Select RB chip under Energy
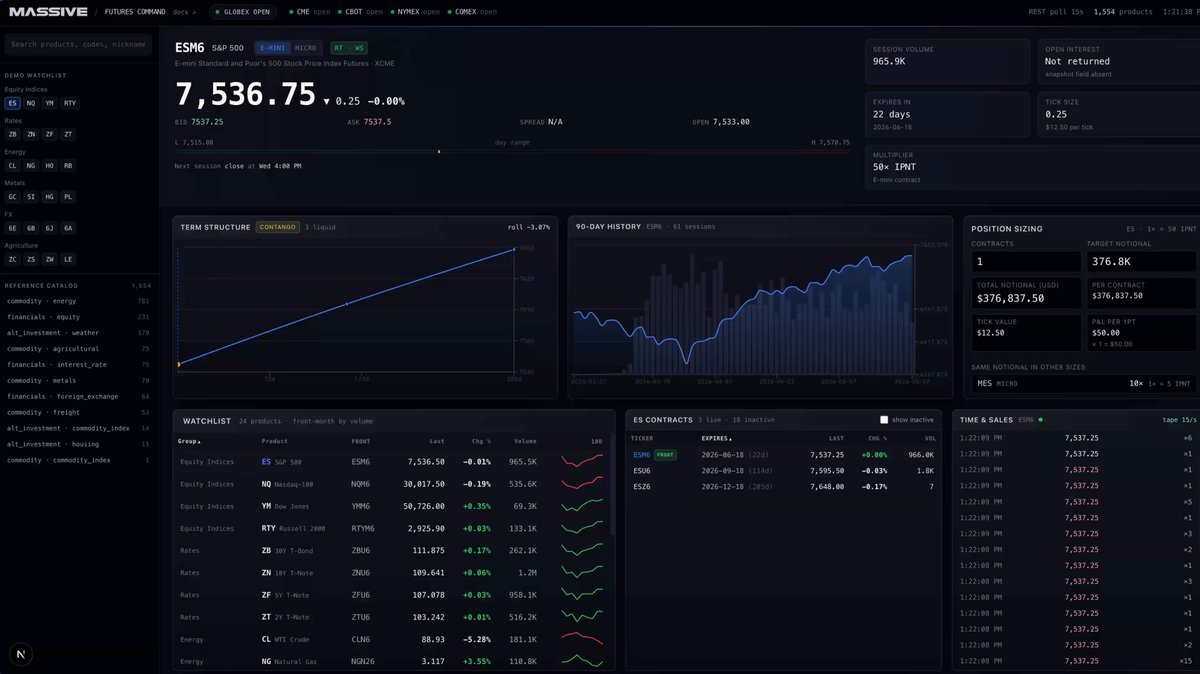 68,166
